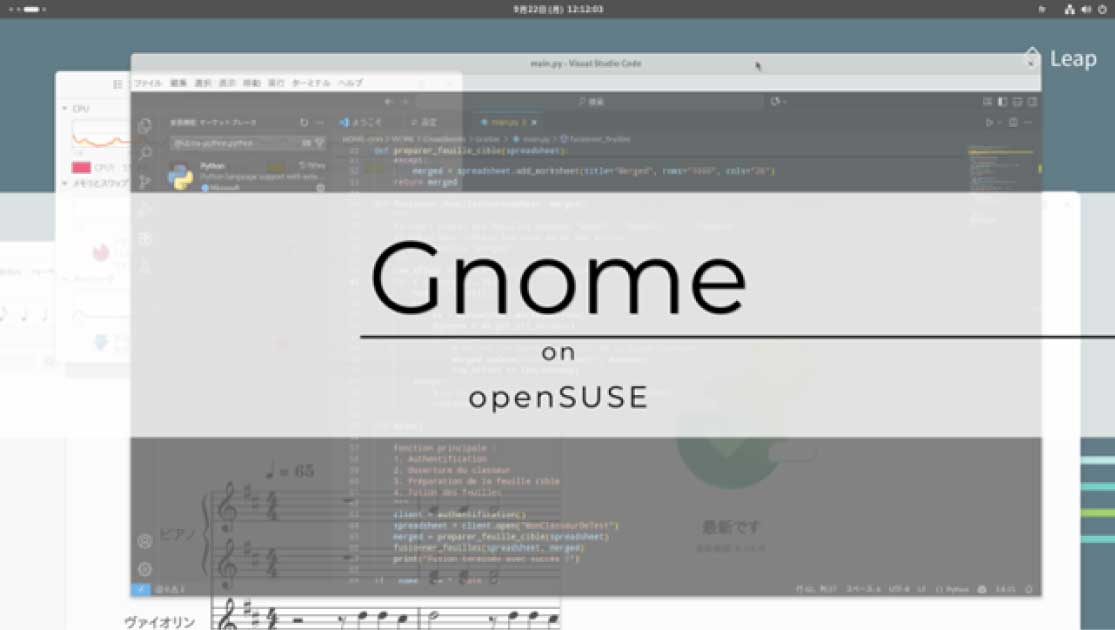Click the refresh icon in extensions header

304,122
